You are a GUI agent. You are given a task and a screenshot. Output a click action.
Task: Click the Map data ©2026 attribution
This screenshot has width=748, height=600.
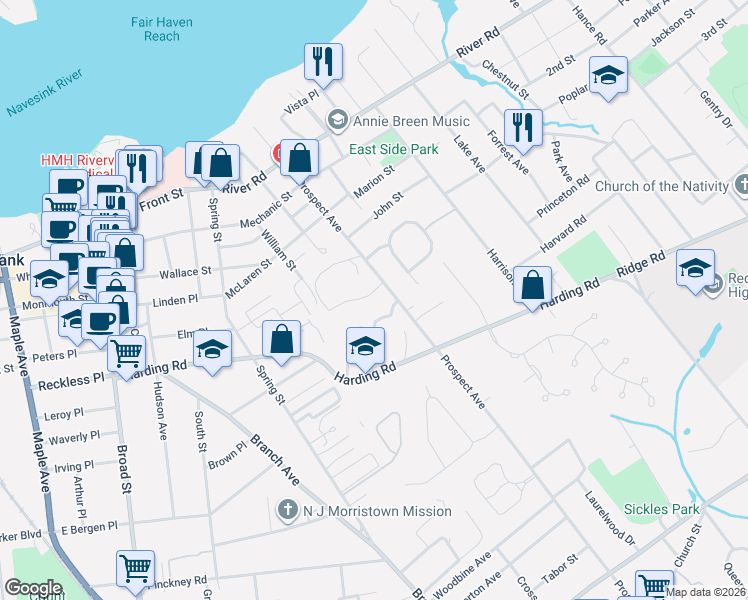706,593
